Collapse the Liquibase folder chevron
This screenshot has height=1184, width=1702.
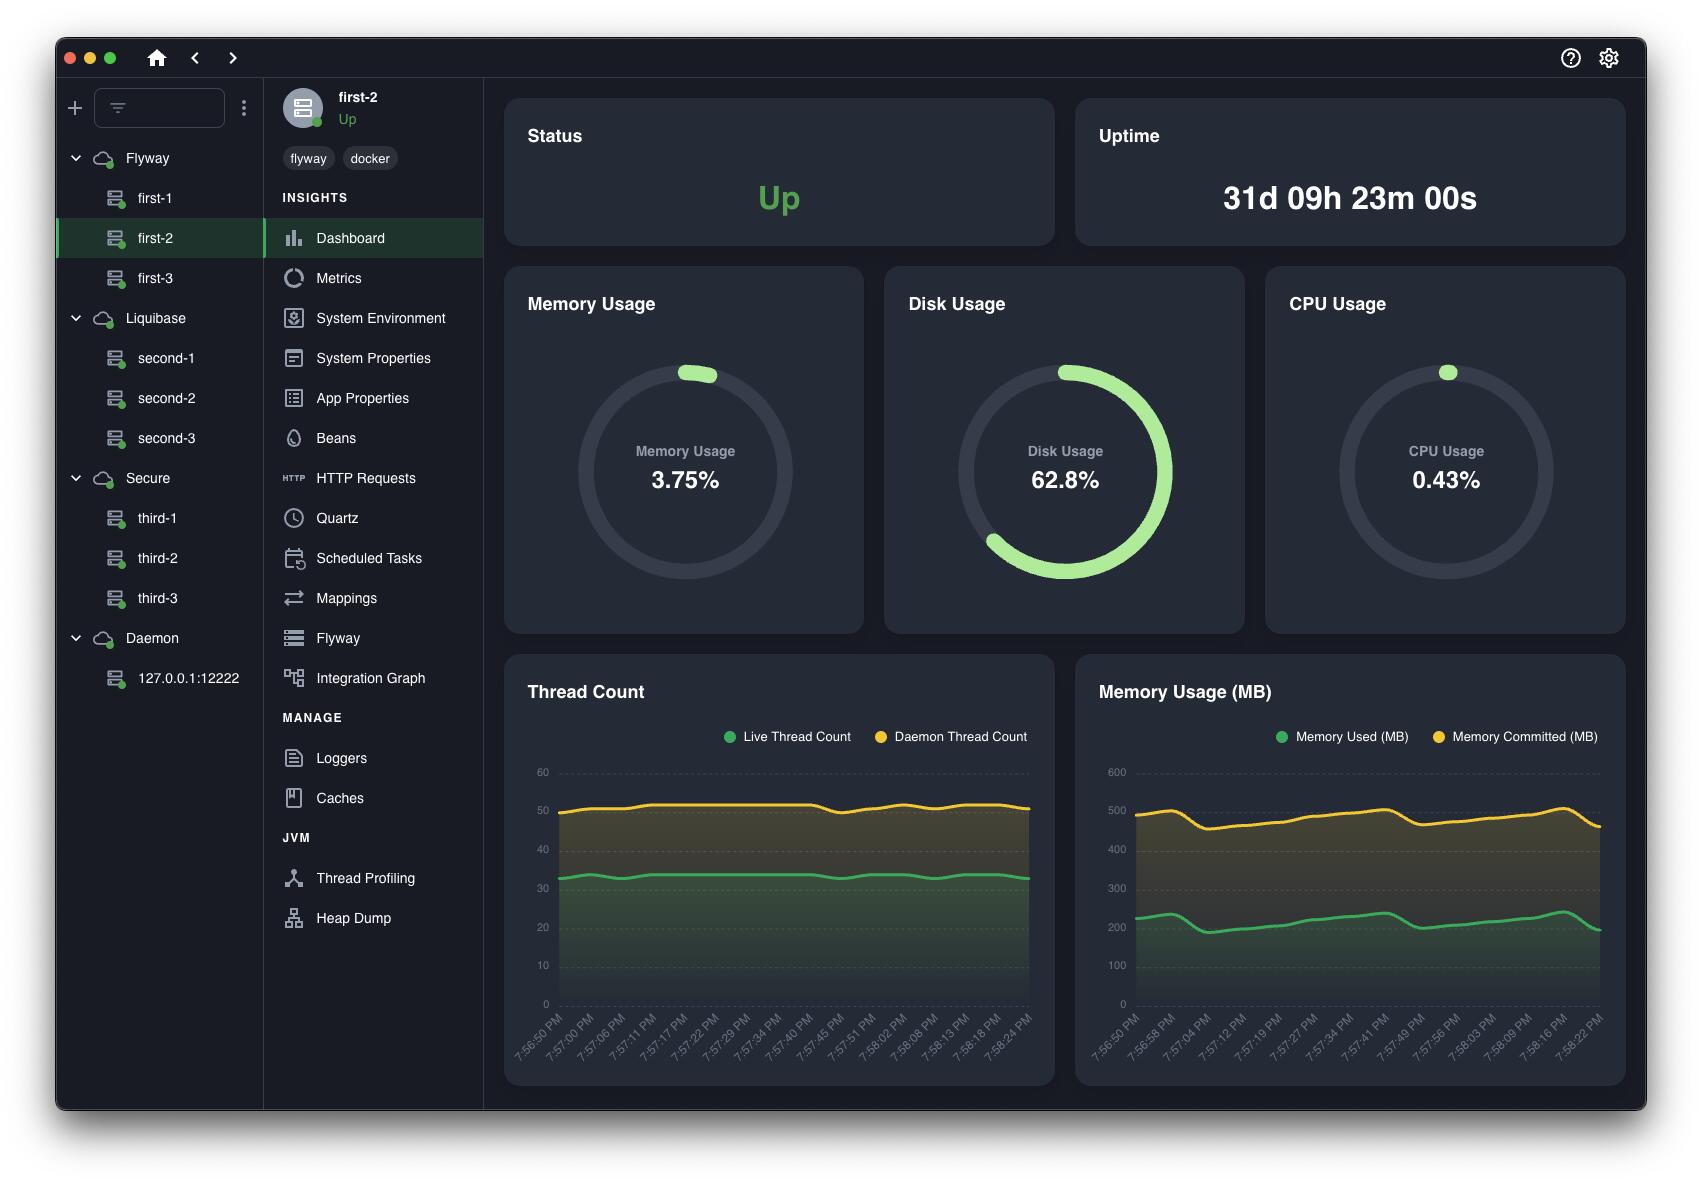[76, 318]
